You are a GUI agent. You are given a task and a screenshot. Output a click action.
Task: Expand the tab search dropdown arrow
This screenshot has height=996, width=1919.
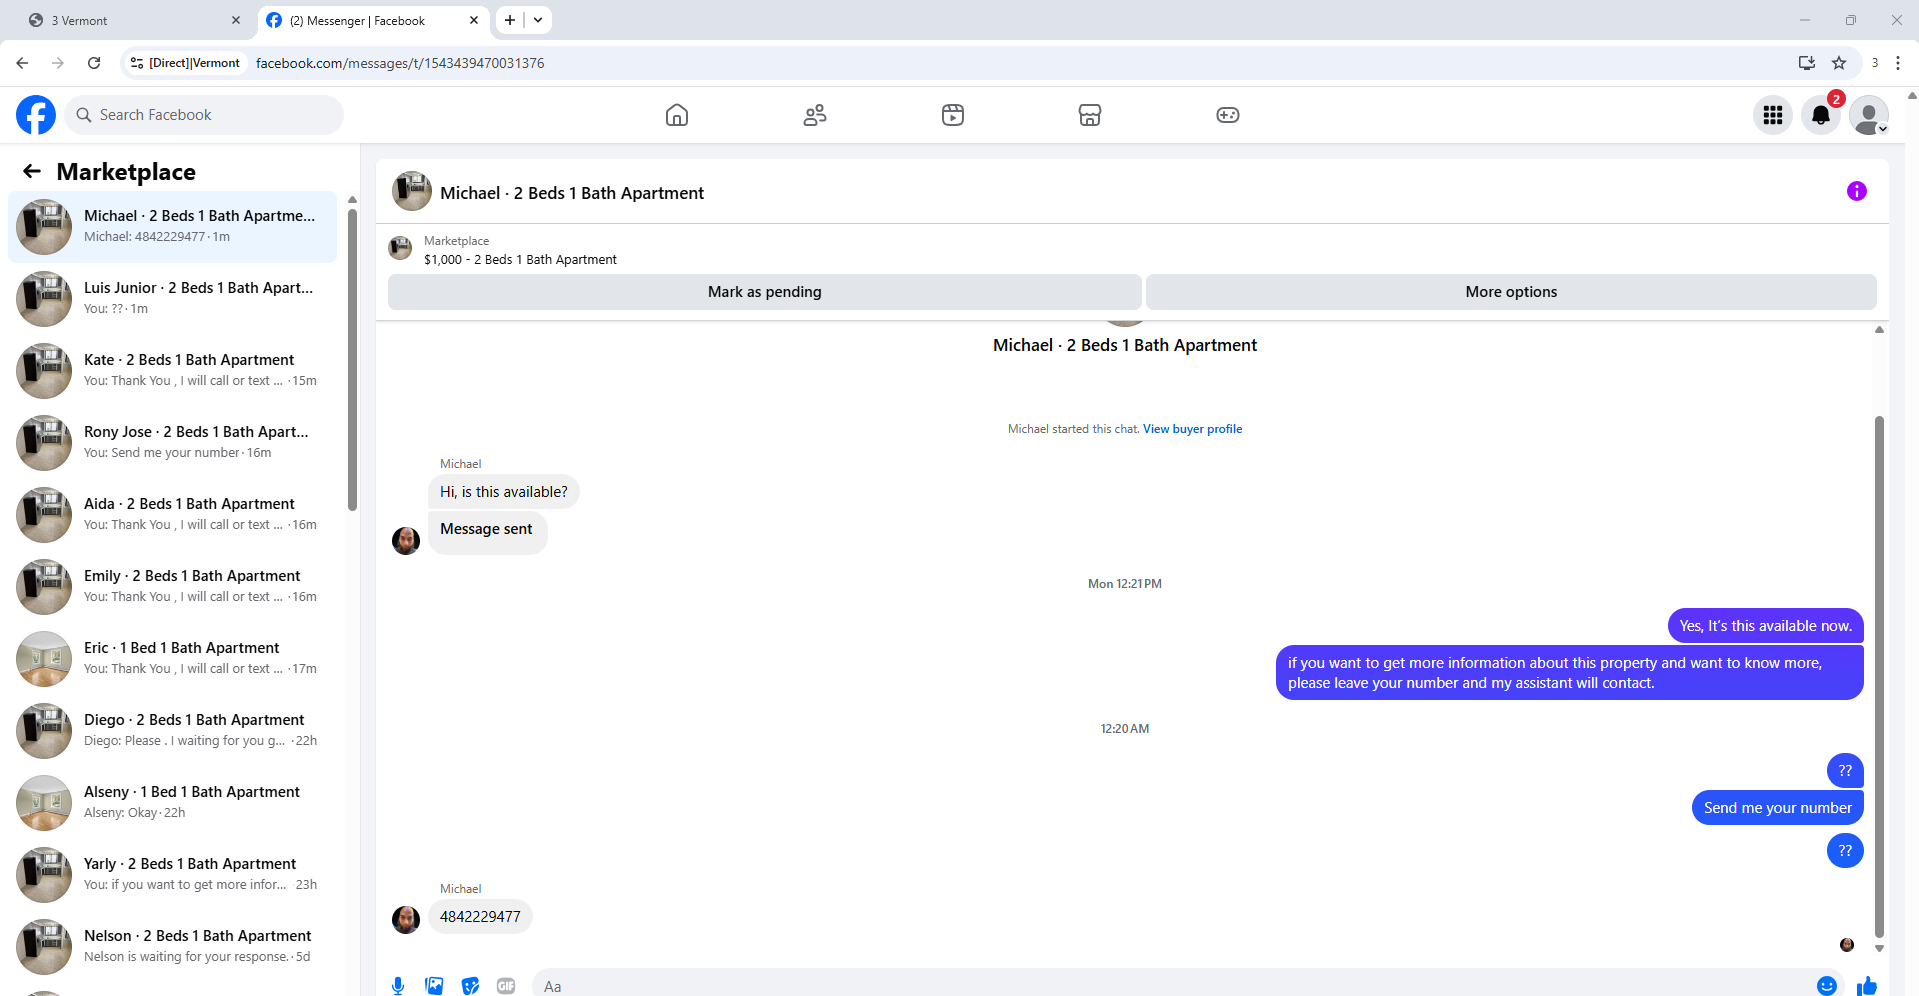[x=538, y=20]
